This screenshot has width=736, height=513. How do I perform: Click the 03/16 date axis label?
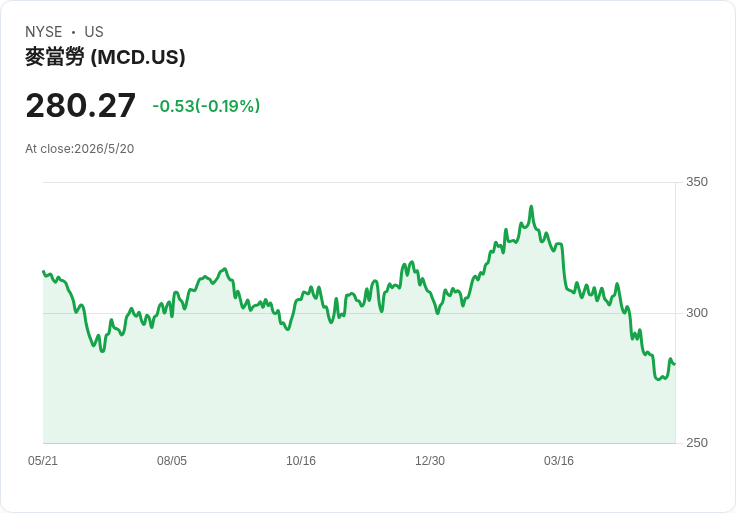(559, 460)
